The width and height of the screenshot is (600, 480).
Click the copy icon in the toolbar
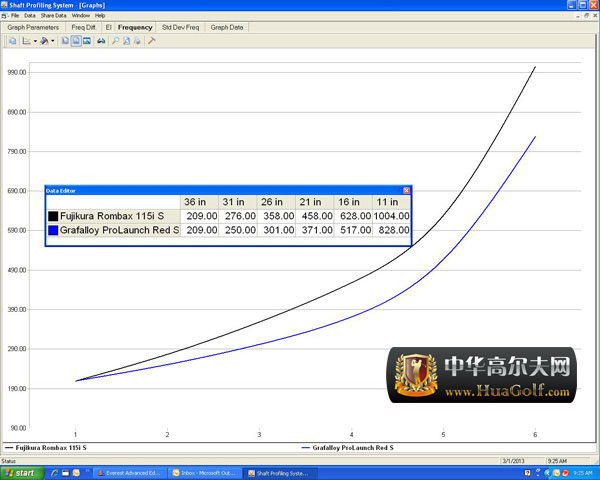pyautogui.click(x=10, y=41)
